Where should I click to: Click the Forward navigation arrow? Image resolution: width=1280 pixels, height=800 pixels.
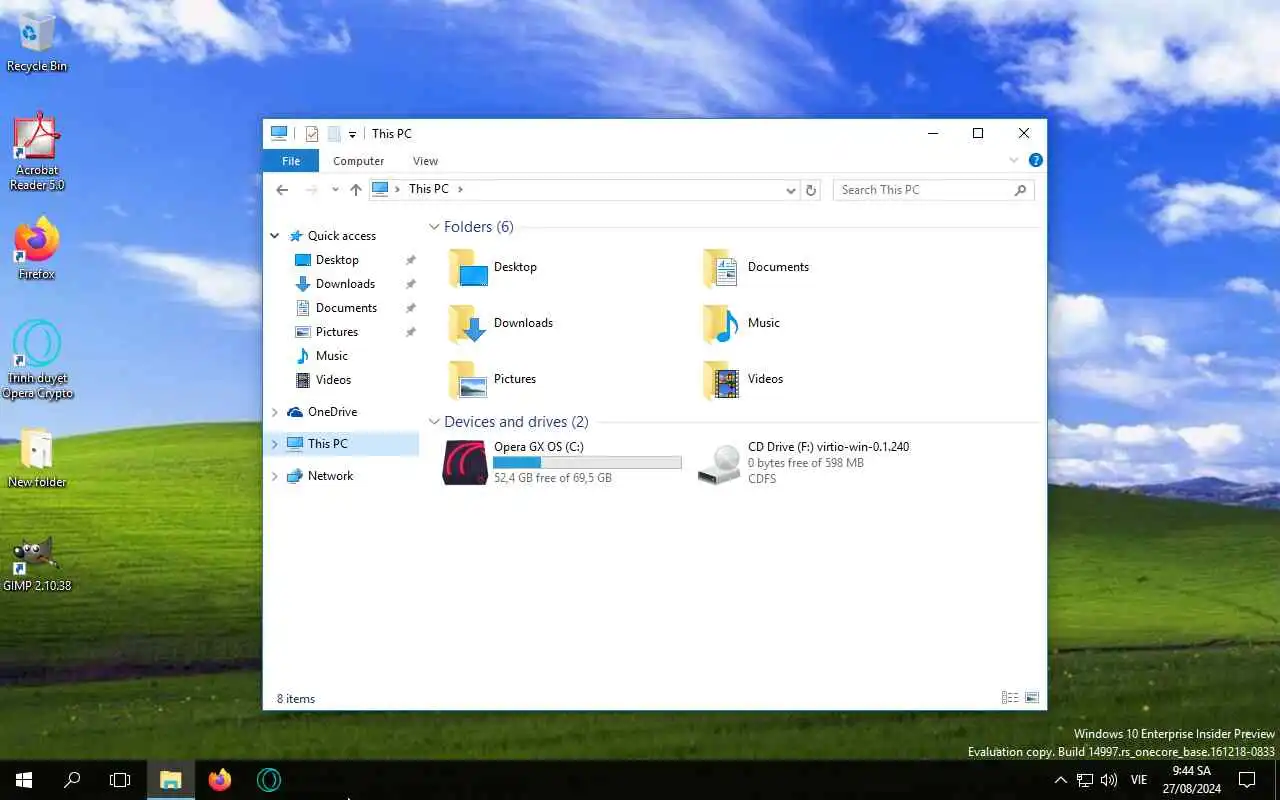pyautogui.click(x=311, y=190)
